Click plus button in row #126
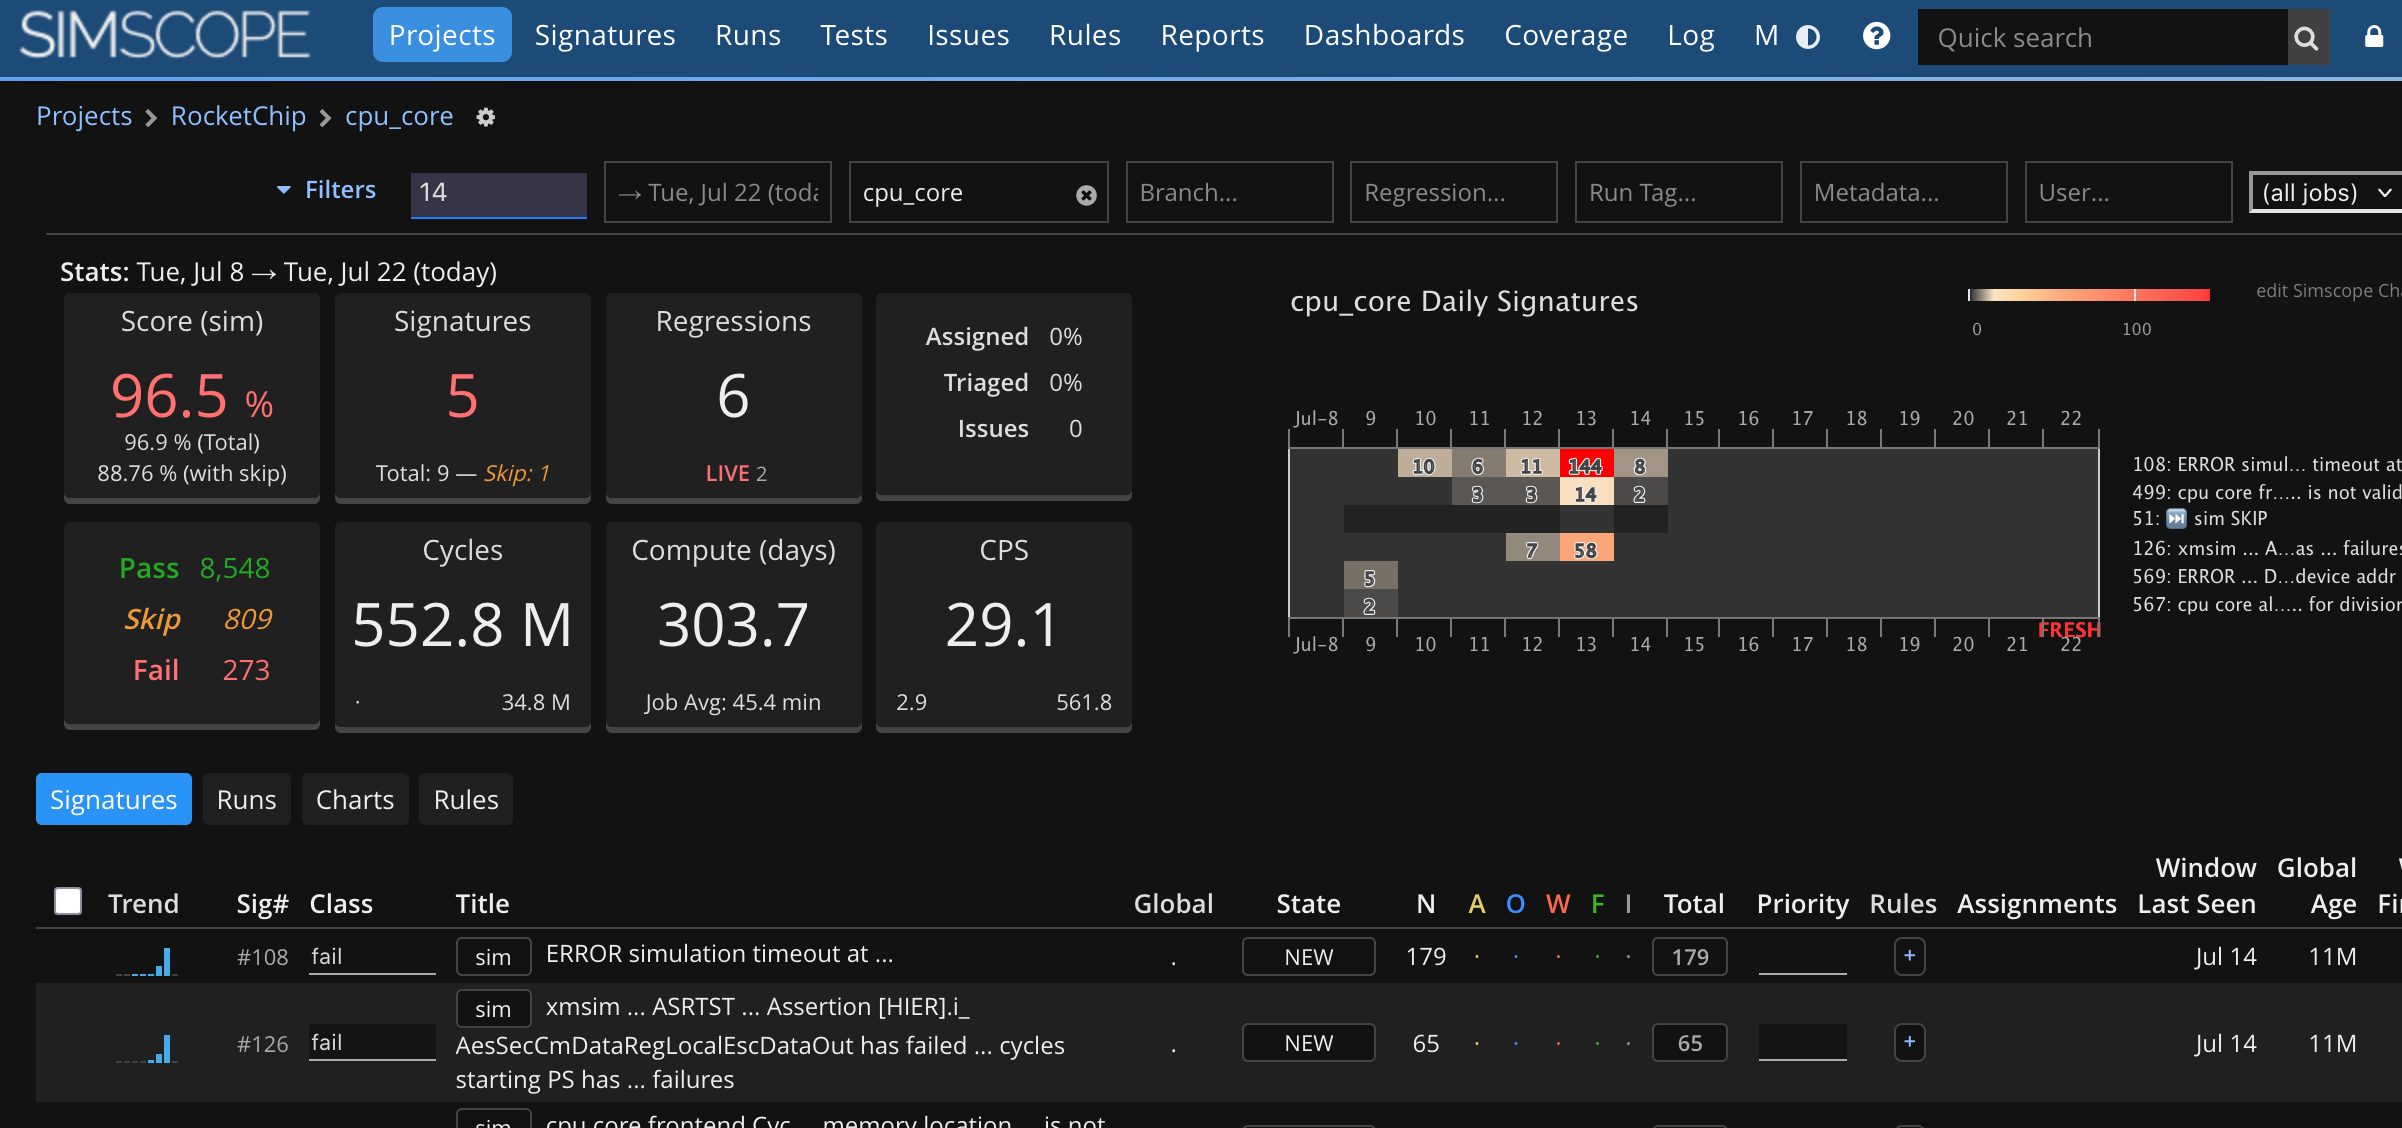This screenshot has width=2402, height=1128. [x=1909, y=1042]
